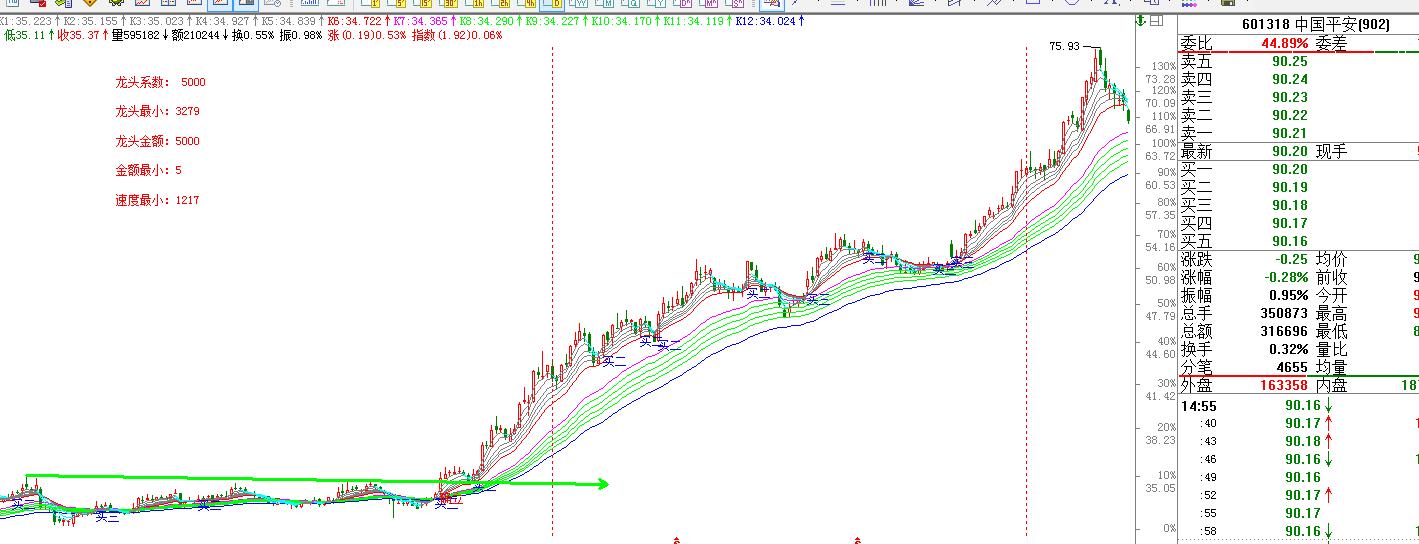Click the 速度最小 1217 indicator label

pos(157,200)
